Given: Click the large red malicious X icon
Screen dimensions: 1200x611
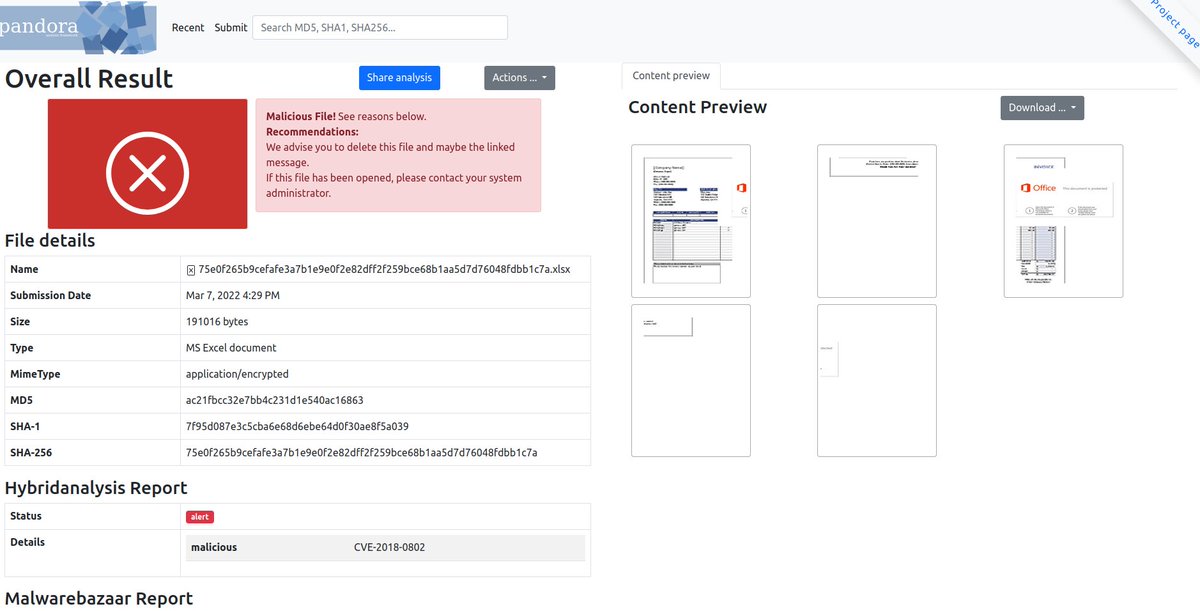Looking at the screenshot, I should (147, 164).
